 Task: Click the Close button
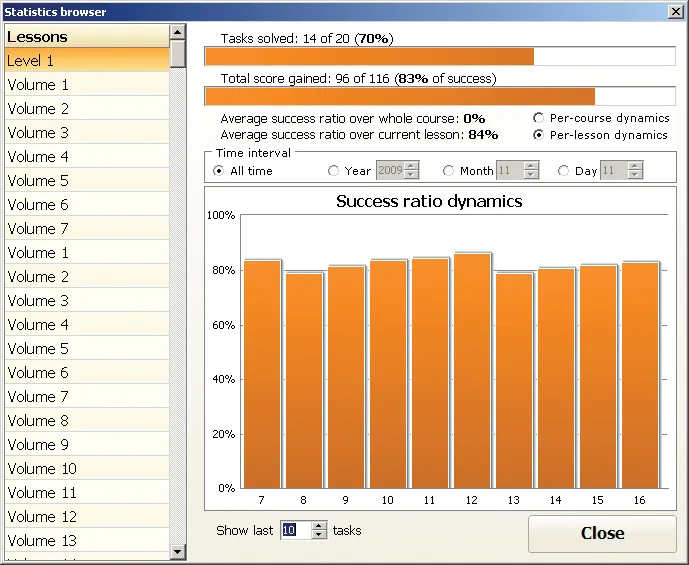pos(602,533)
